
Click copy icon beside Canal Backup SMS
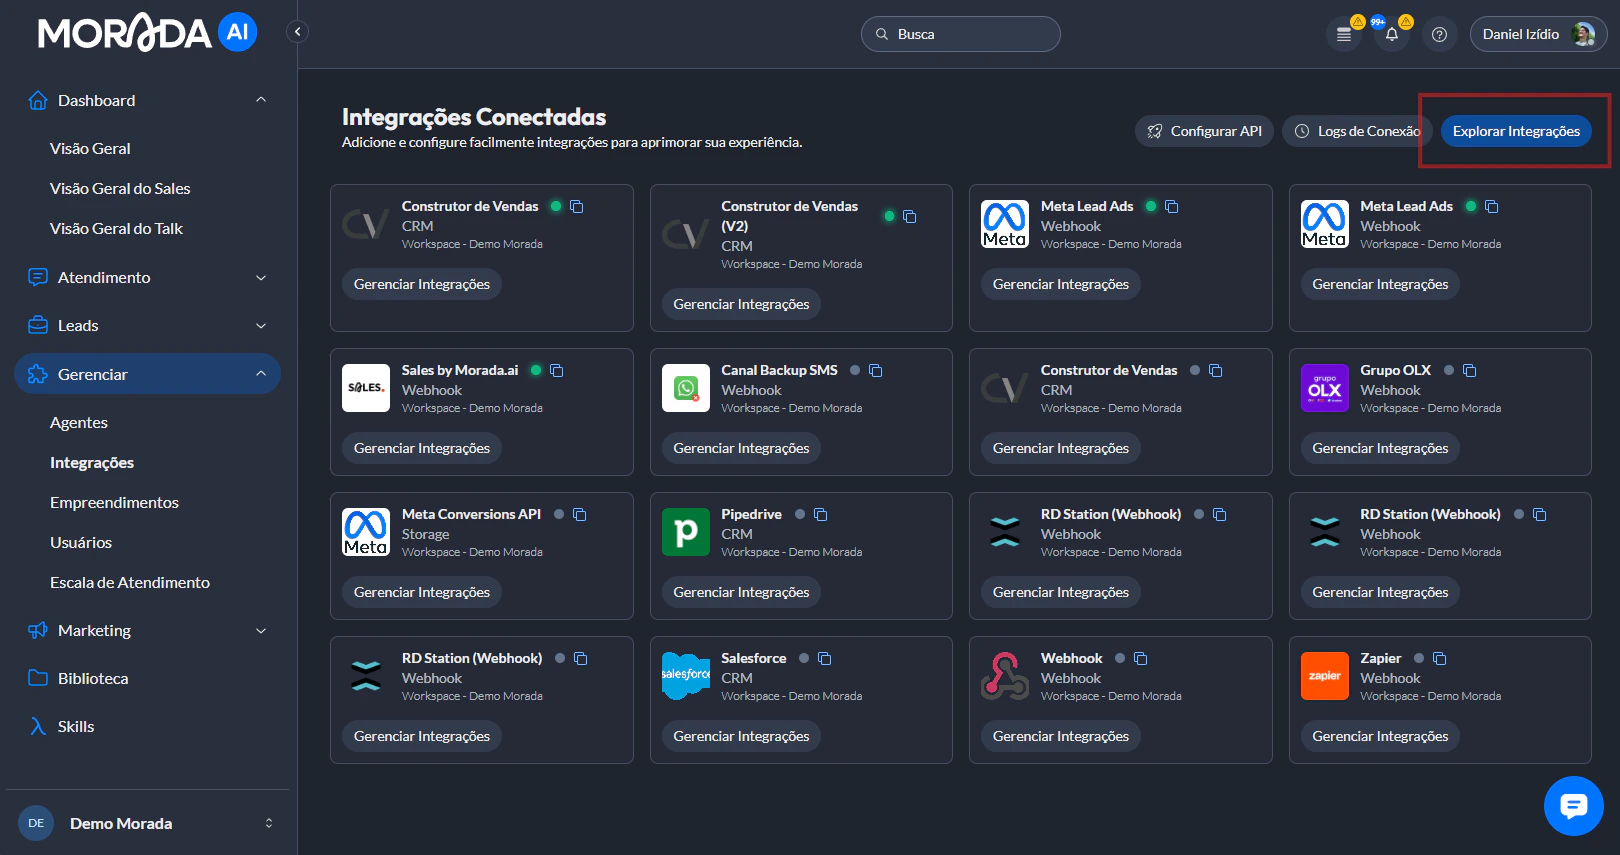[x=876, y=370]
